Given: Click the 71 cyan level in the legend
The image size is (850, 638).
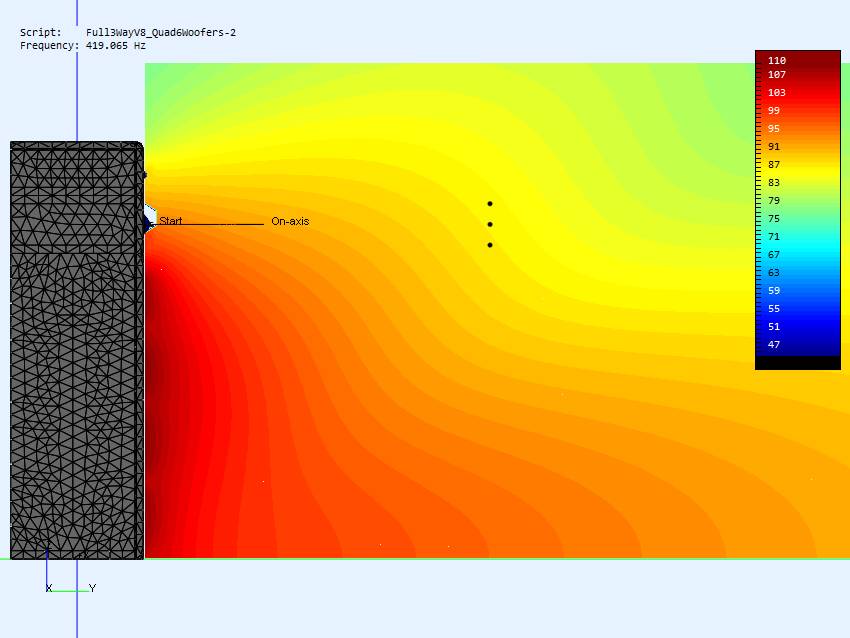Looking at the screenshot, I should (x=774, y=236).
